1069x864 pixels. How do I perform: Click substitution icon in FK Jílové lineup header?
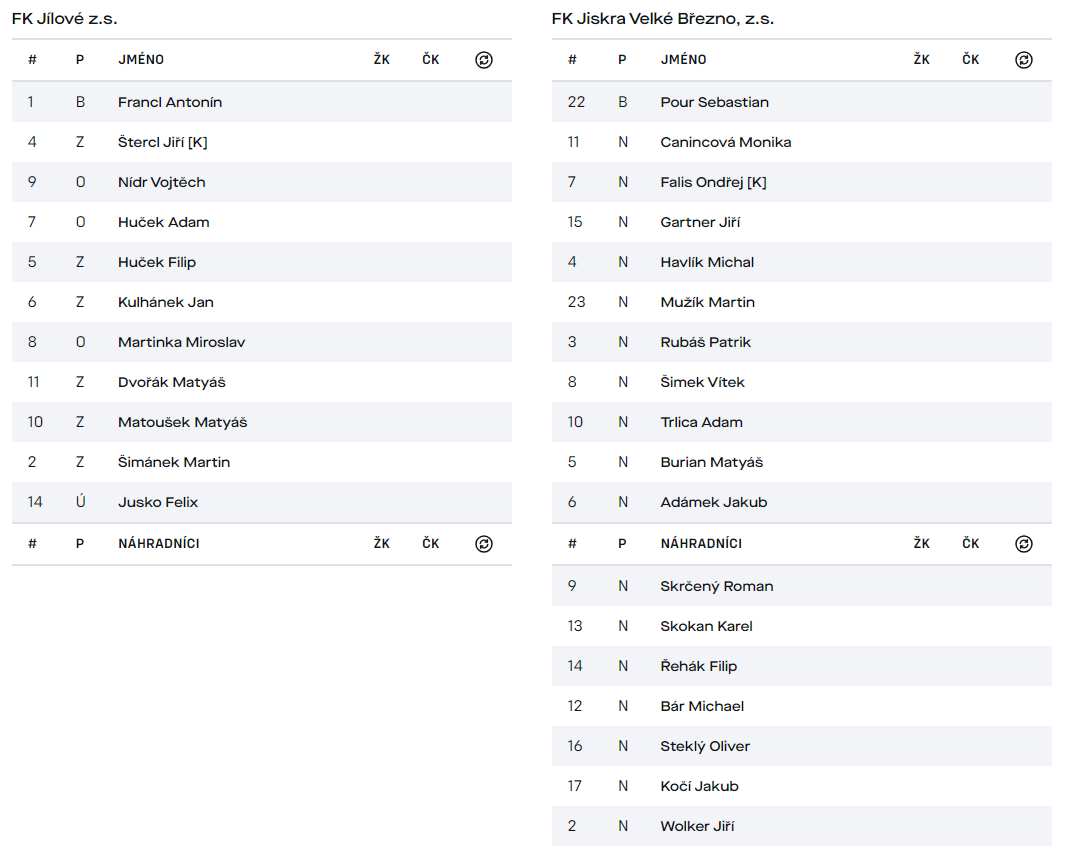[484, 60]
